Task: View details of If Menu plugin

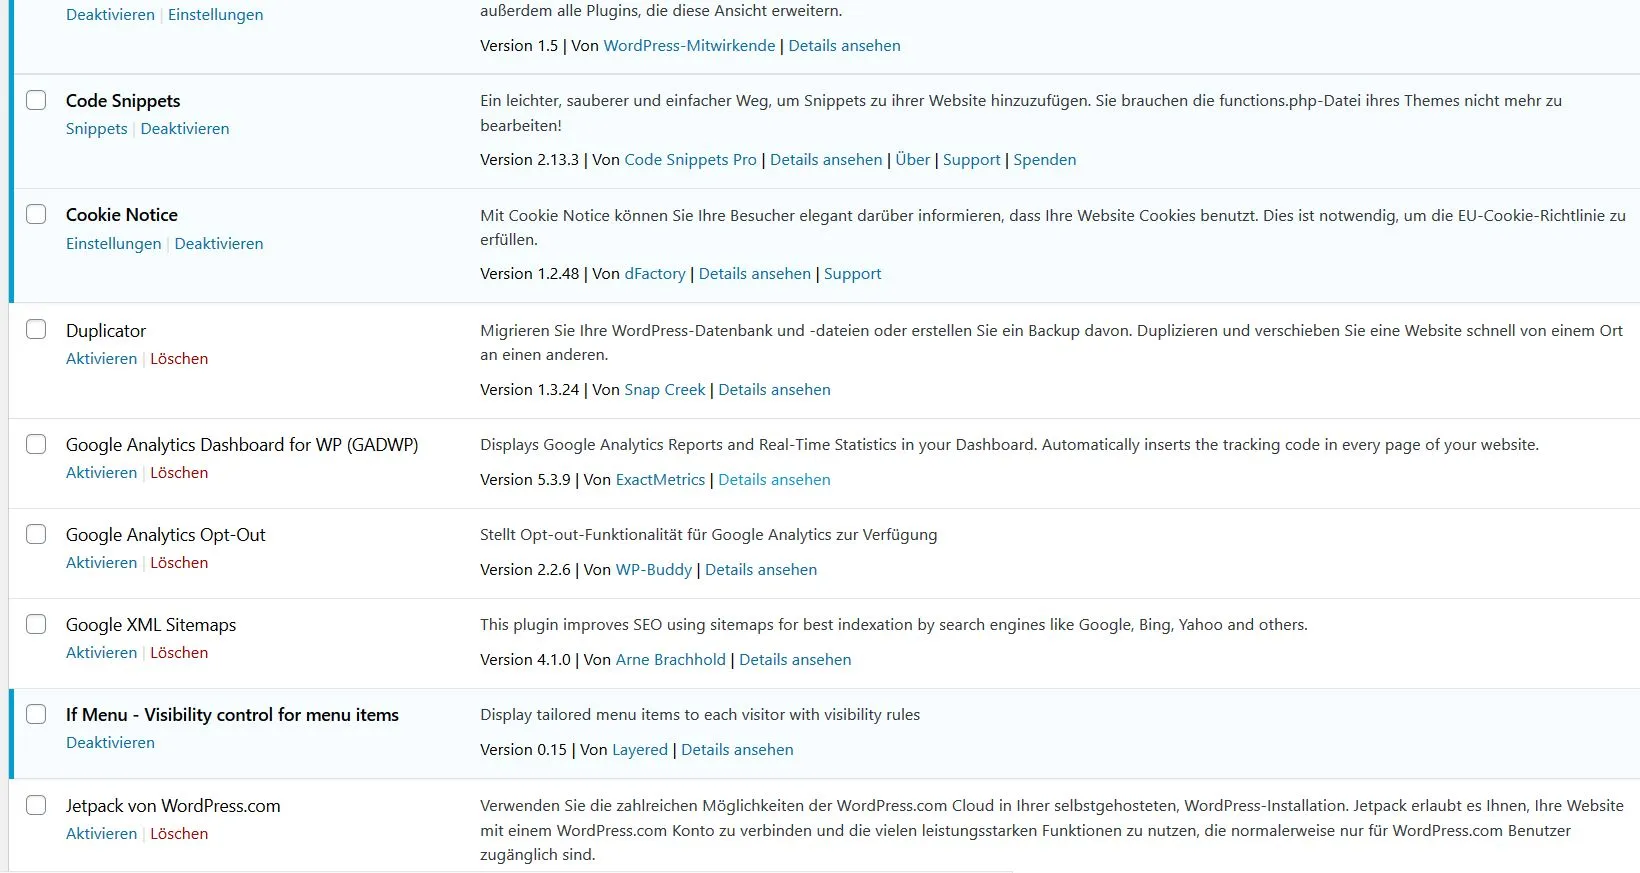Action: 737,750
